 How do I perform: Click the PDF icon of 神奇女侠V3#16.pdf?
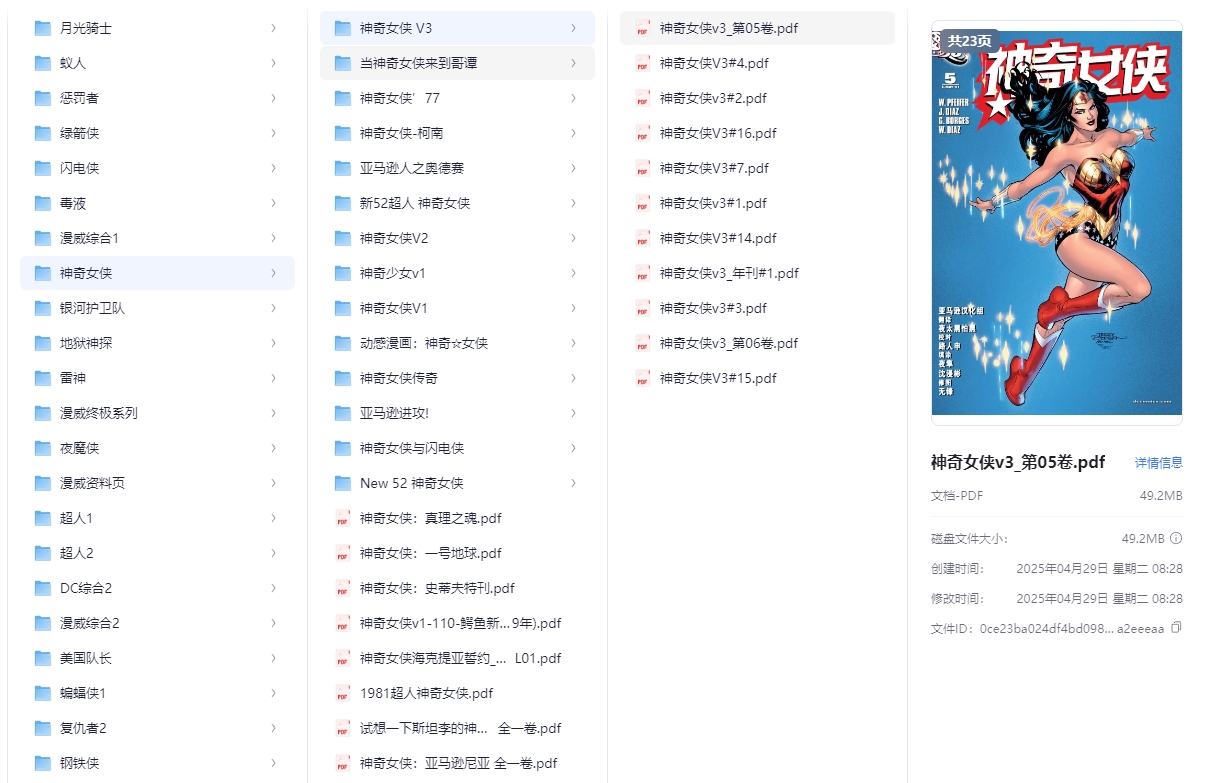tap(642, 133)
